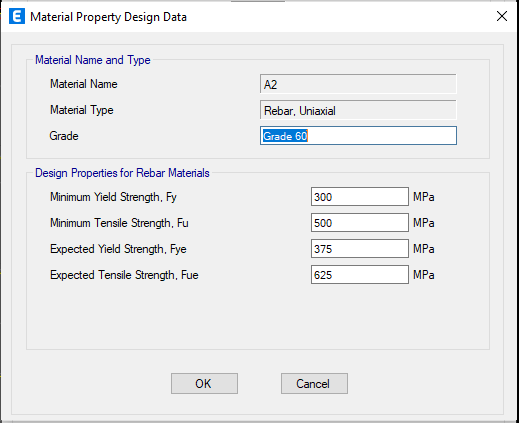Close the Material Property Design Data dialog
This screenshot has height=423, width=519.
(502, 16)
